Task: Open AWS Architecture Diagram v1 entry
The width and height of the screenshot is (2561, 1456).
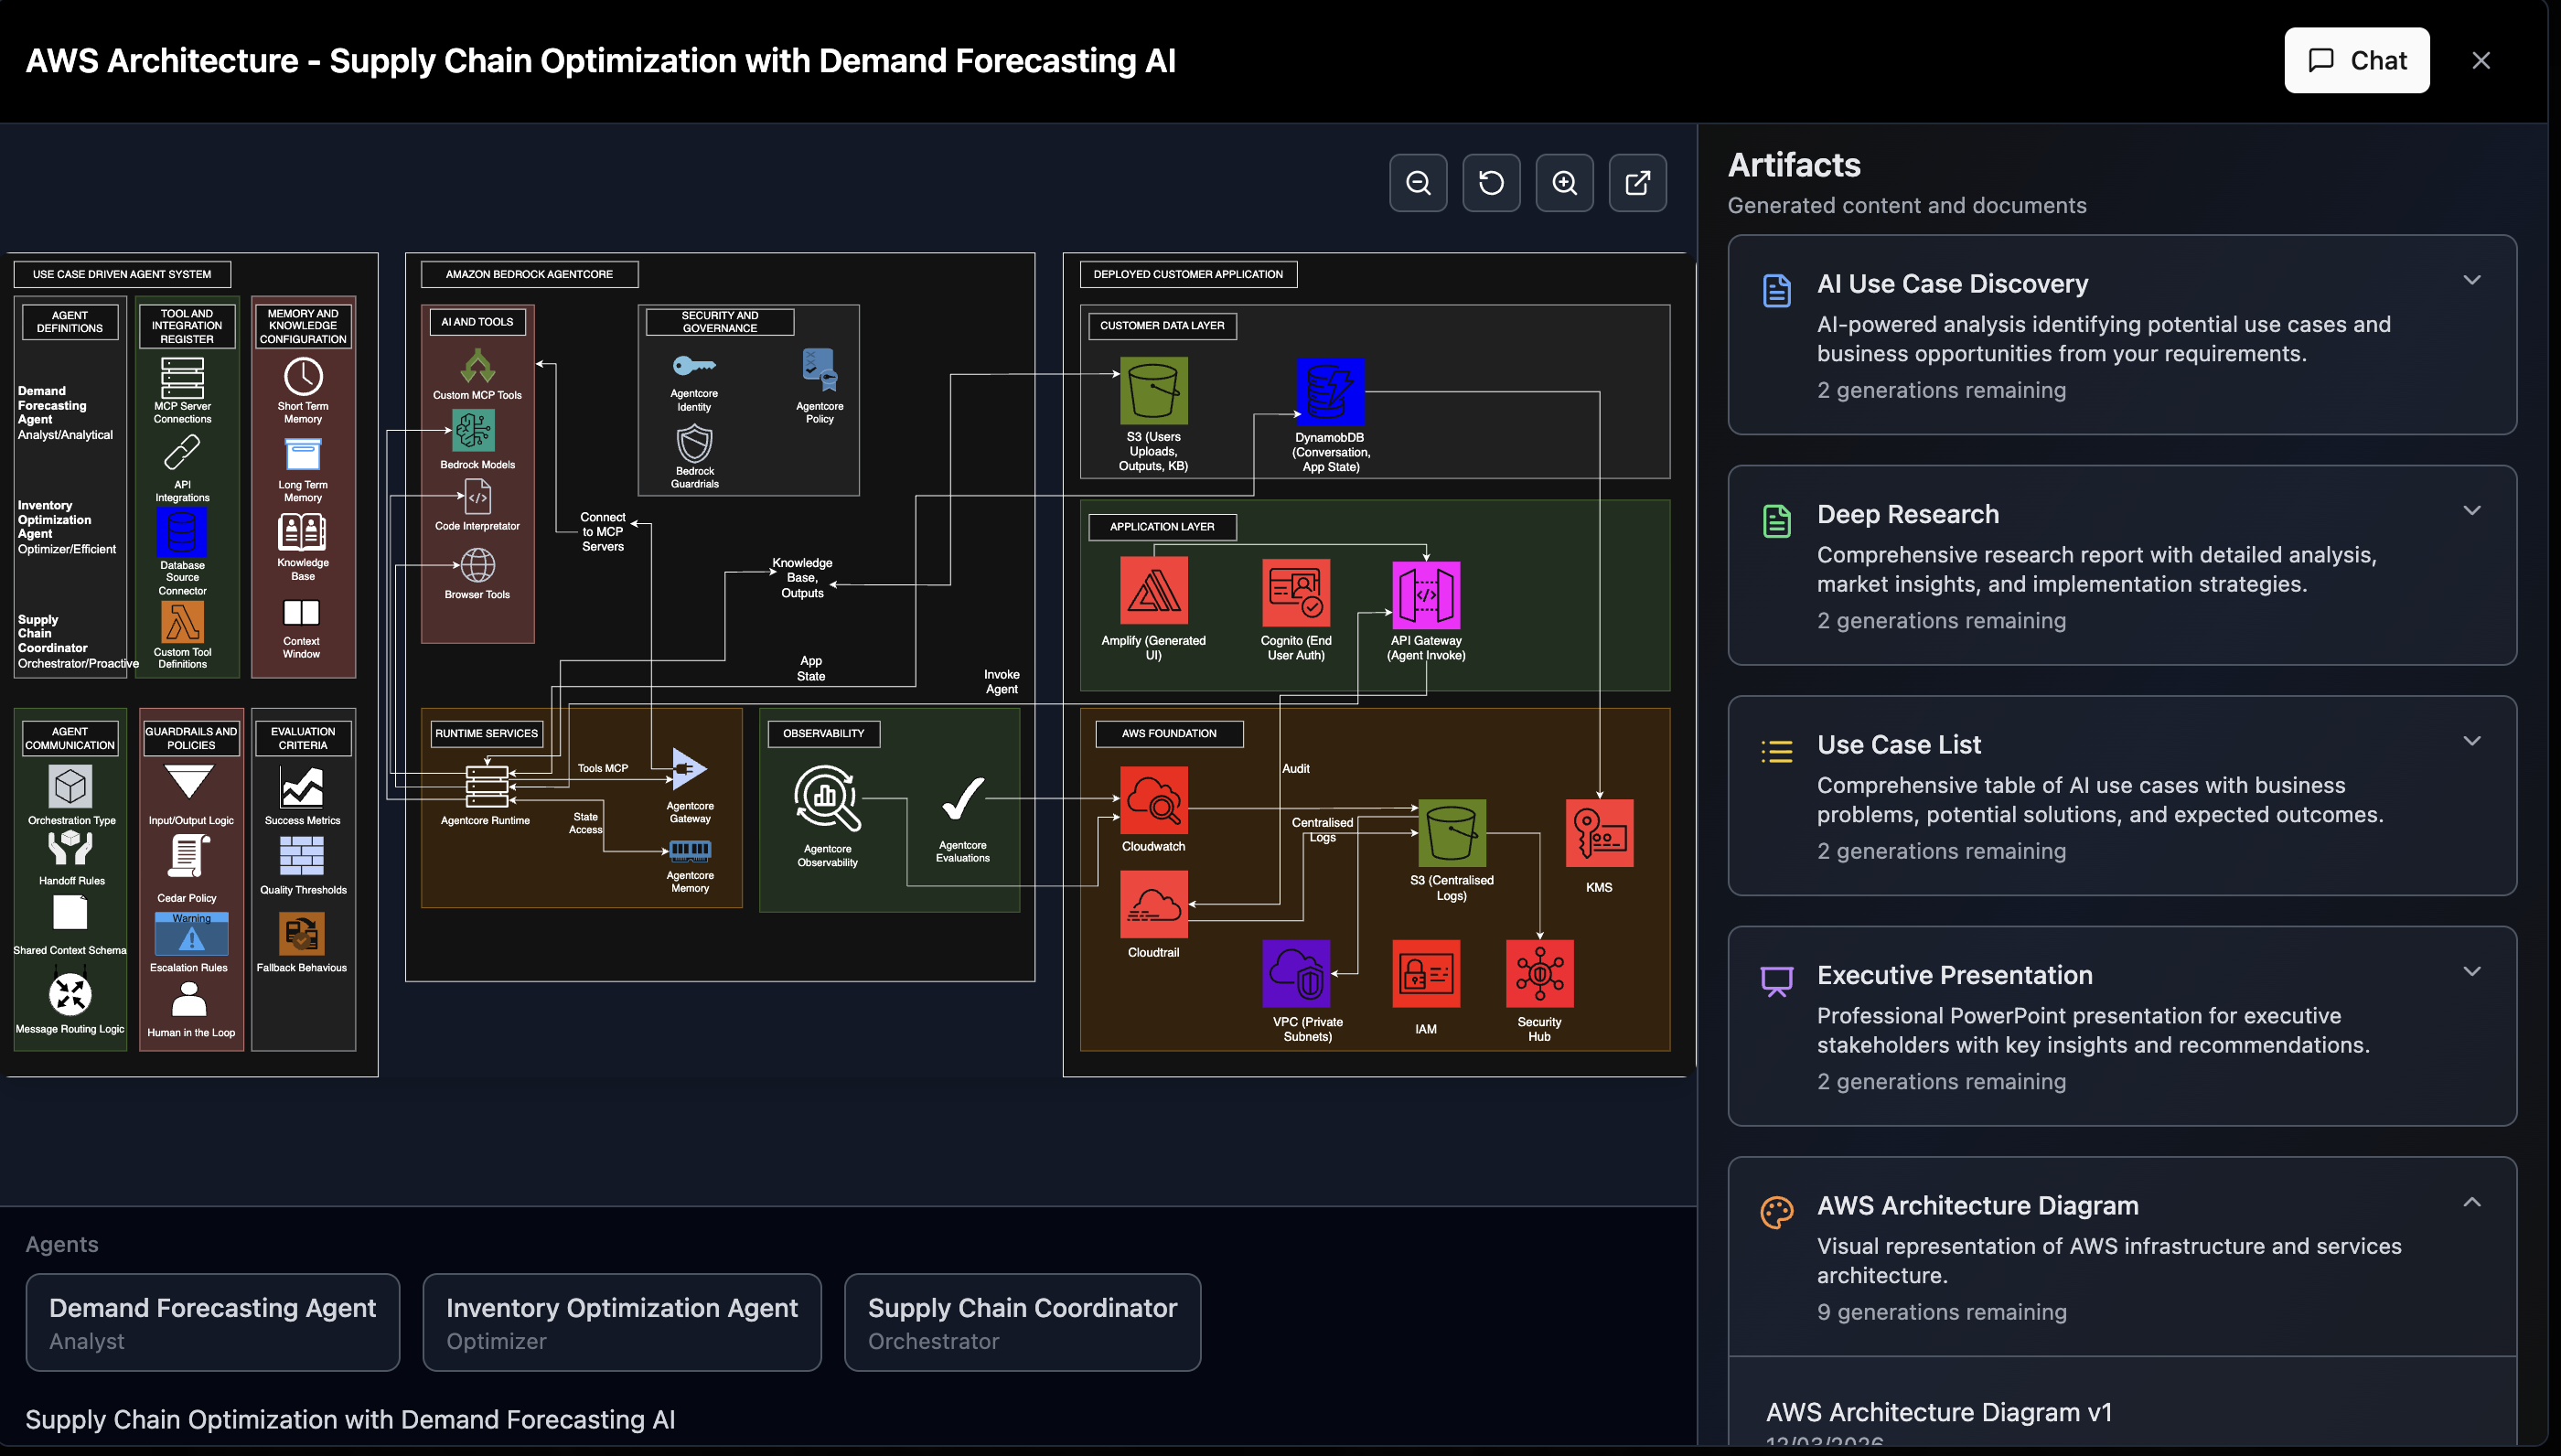Action: (x=1938, y=1412)
